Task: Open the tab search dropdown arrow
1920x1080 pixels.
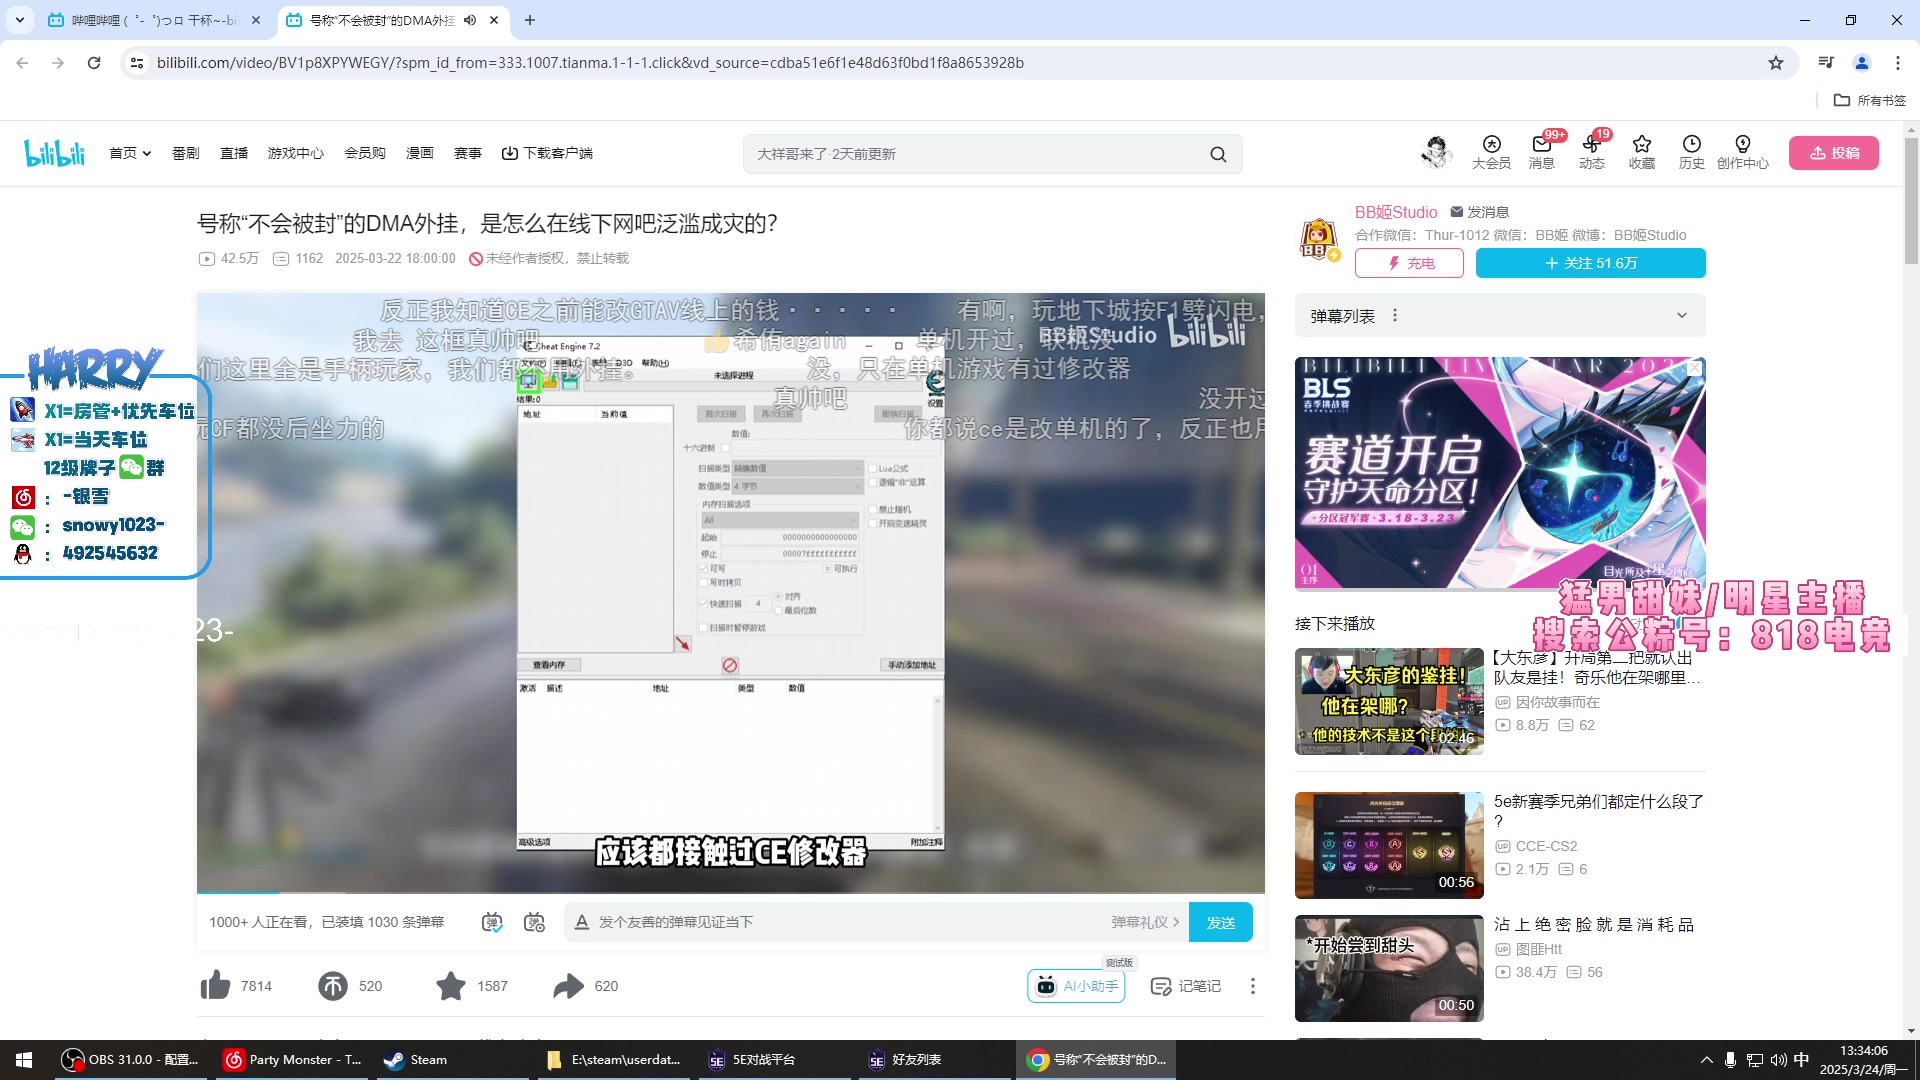Action: pyautogui.click(x=20, y=20)
